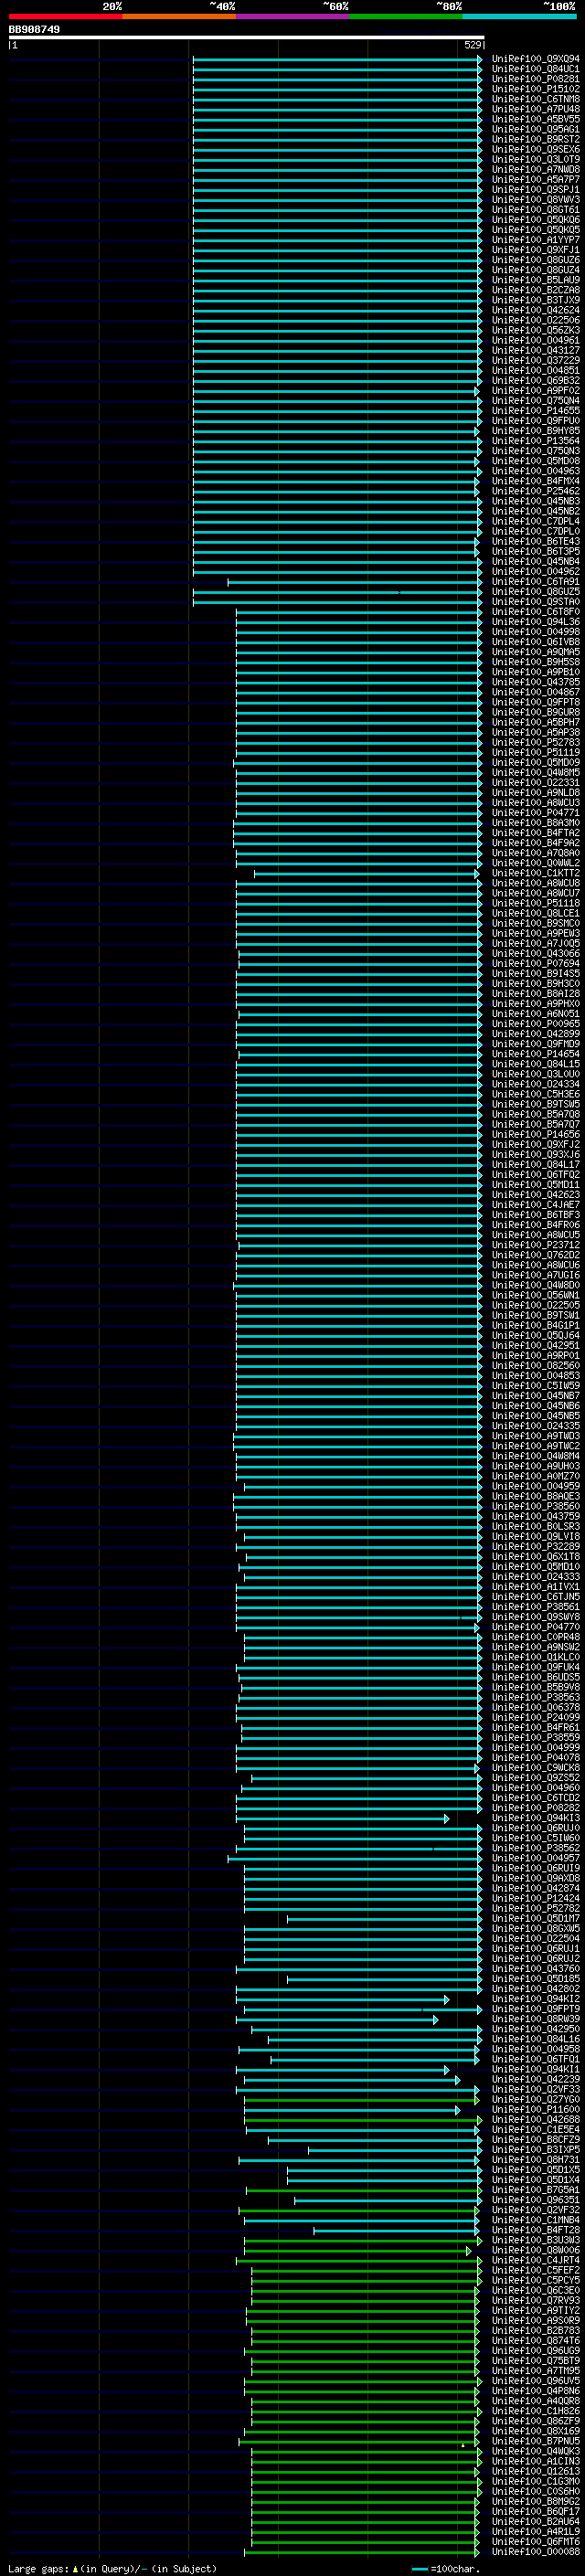
Task: Open hit UniRef100_Q762D2
Action: [x=536, y=1255]
